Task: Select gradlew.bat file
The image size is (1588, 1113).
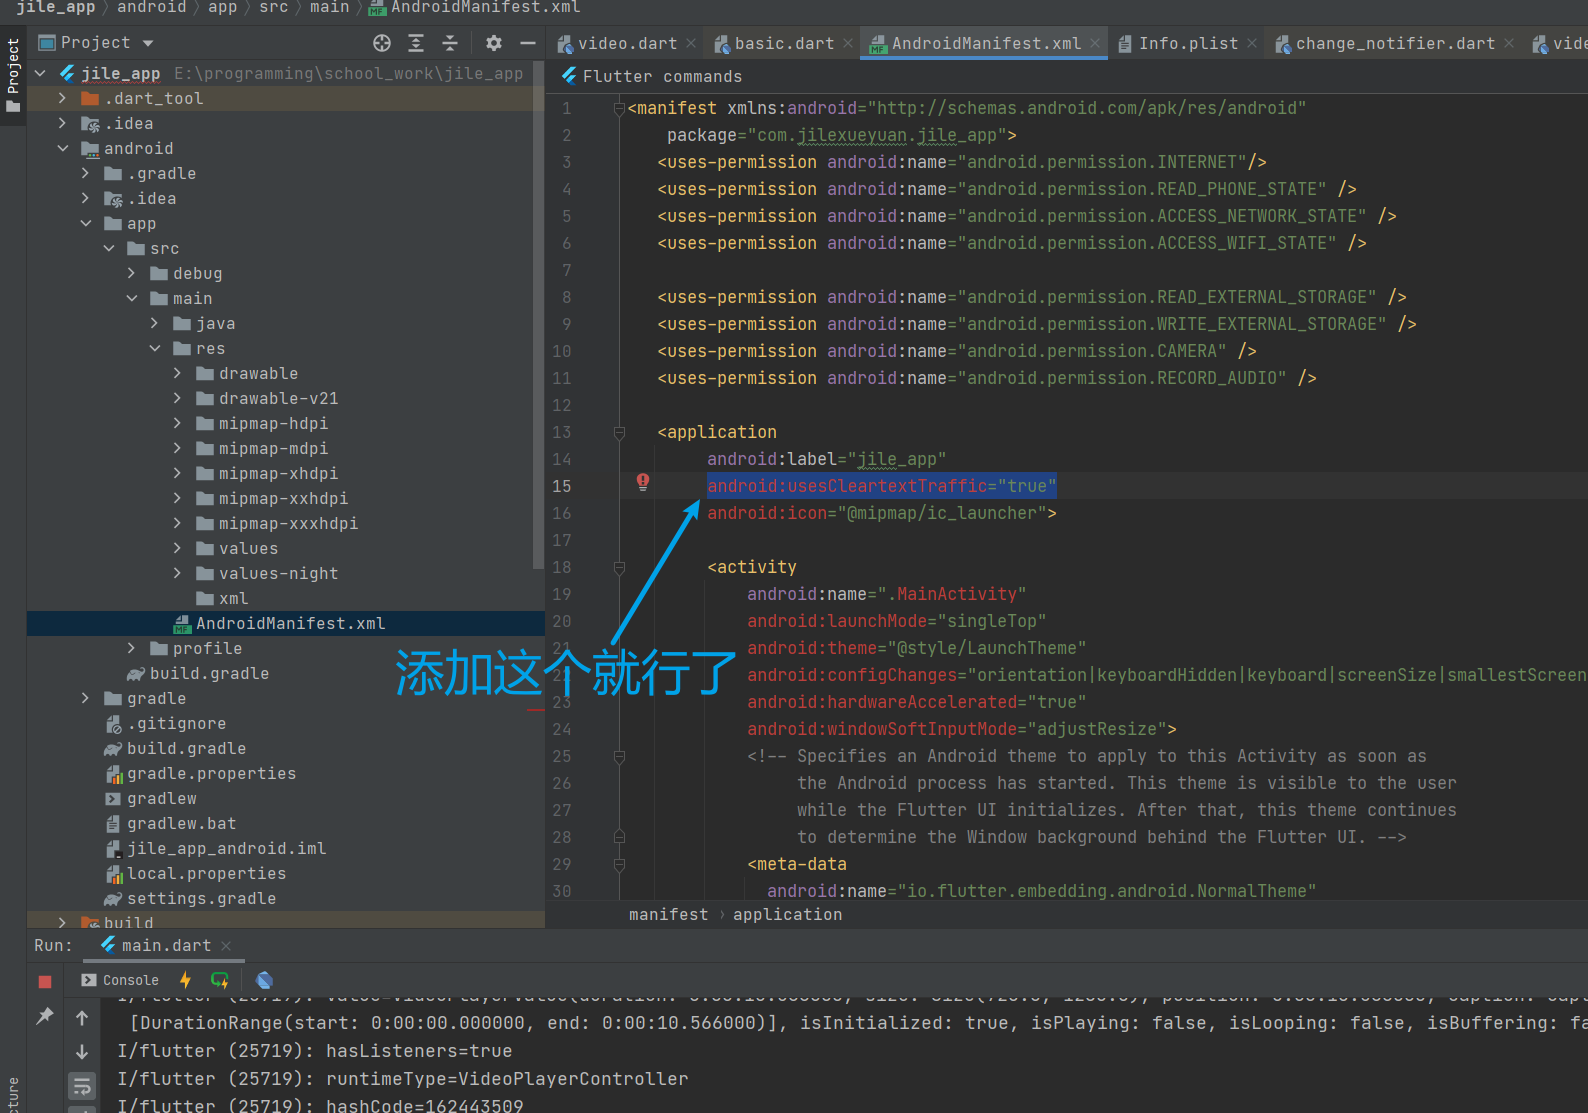Action: pos(171,823)
